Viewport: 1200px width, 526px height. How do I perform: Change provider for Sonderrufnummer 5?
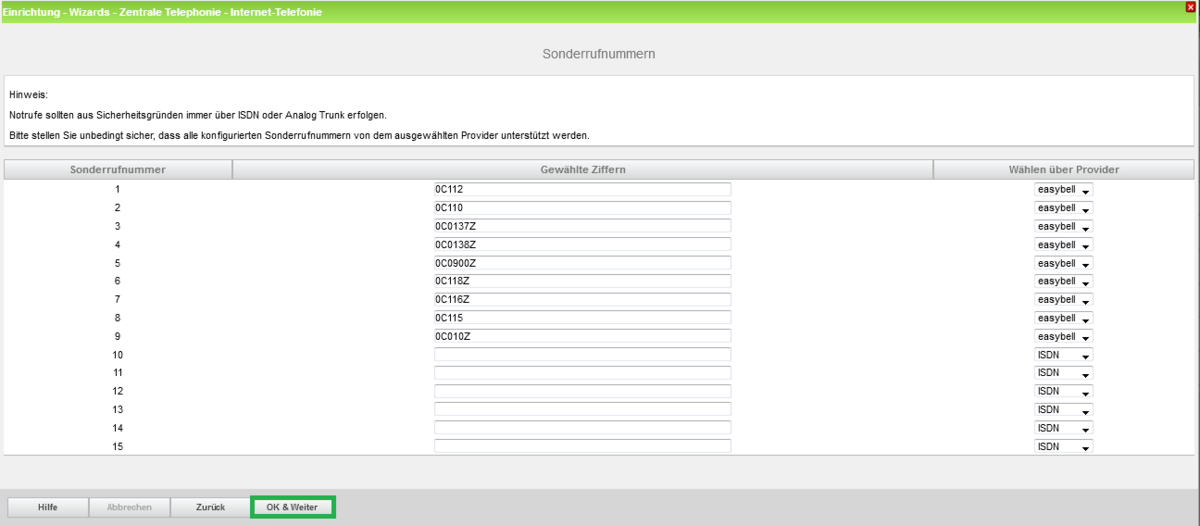pos(1063,263)
